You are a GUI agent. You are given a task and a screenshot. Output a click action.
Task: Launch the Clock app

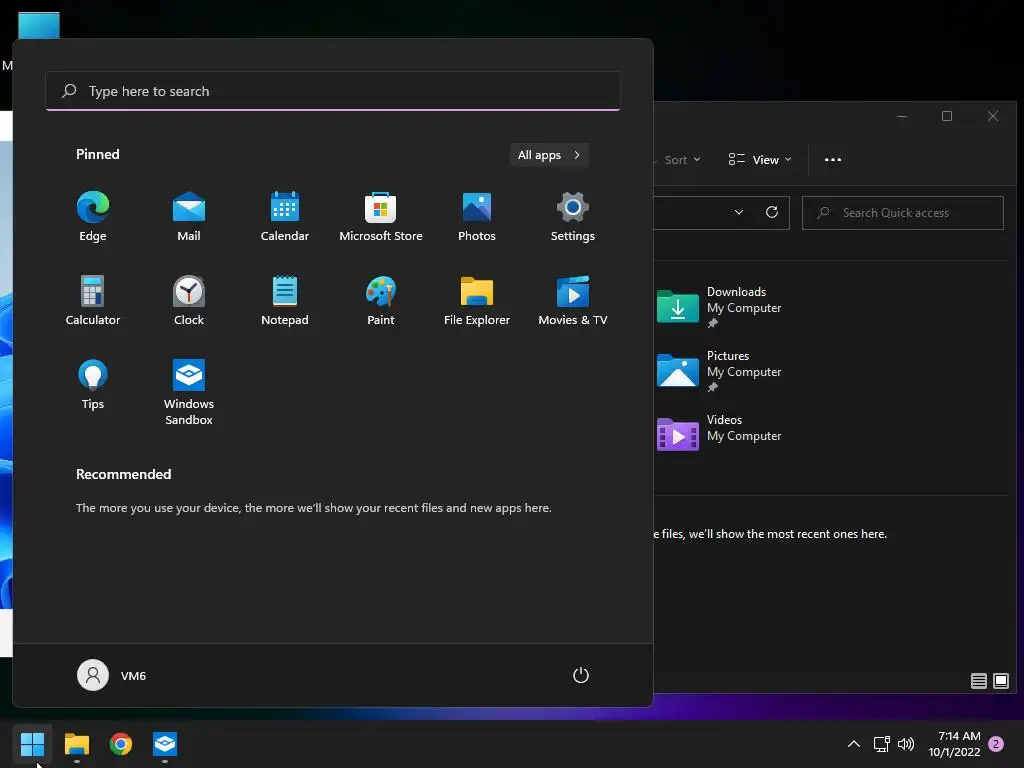click(189, 300)
